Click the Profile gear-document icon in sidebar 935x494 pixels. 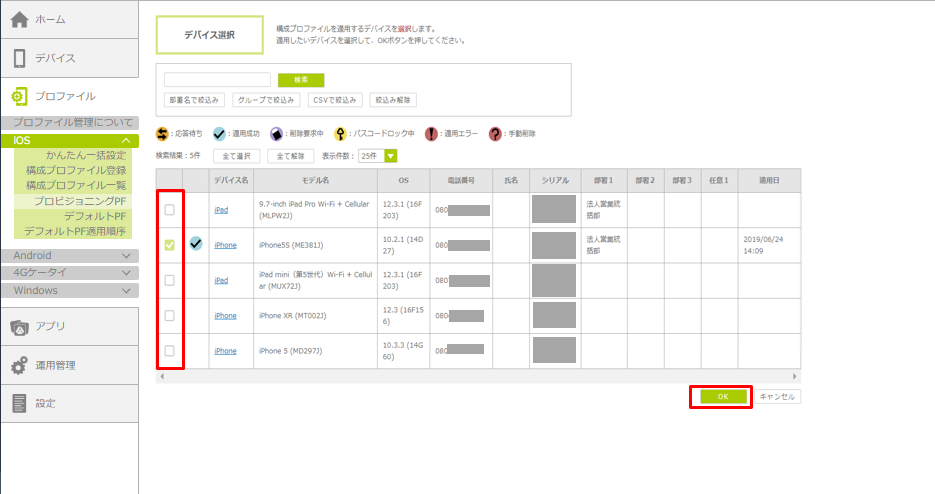pos(19,97)
